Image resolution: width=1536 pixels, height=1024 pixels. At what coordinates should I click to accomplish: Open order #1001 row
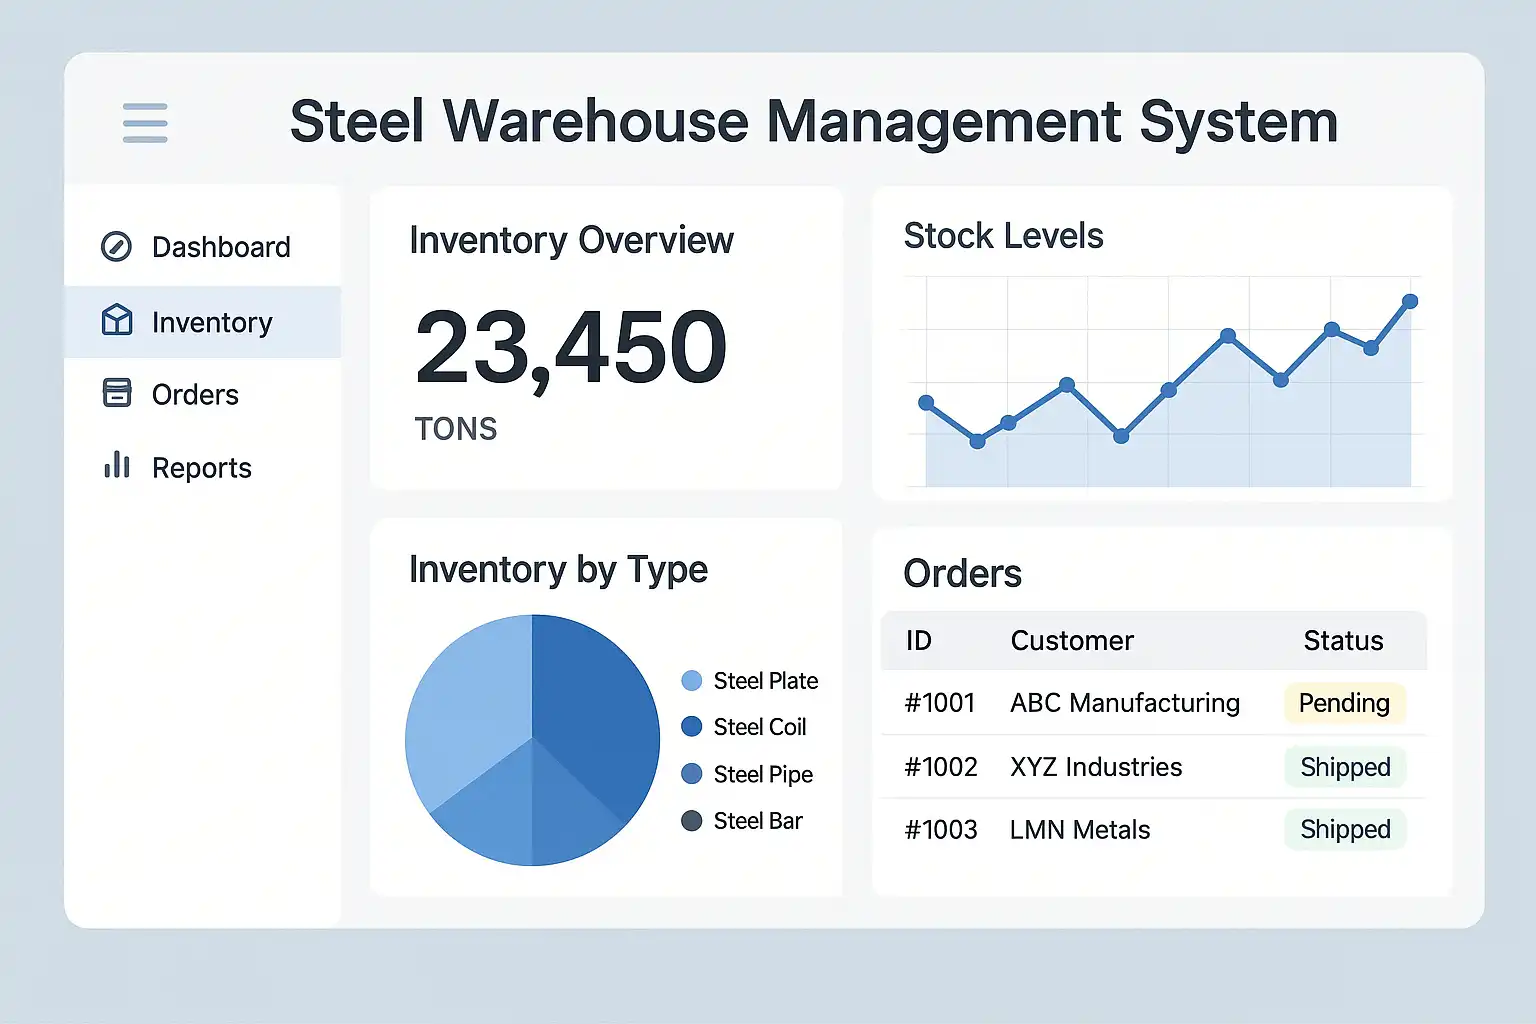pyautogui.click(x=940, y=703)
